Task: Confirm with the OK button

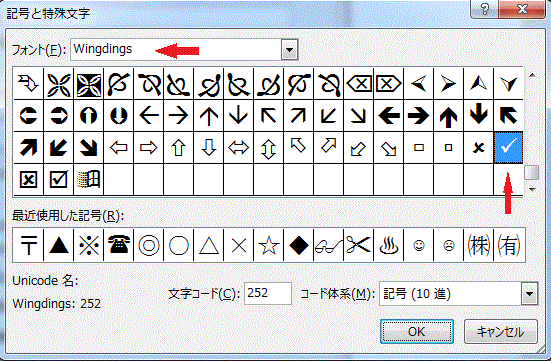Action: point(417,331)
